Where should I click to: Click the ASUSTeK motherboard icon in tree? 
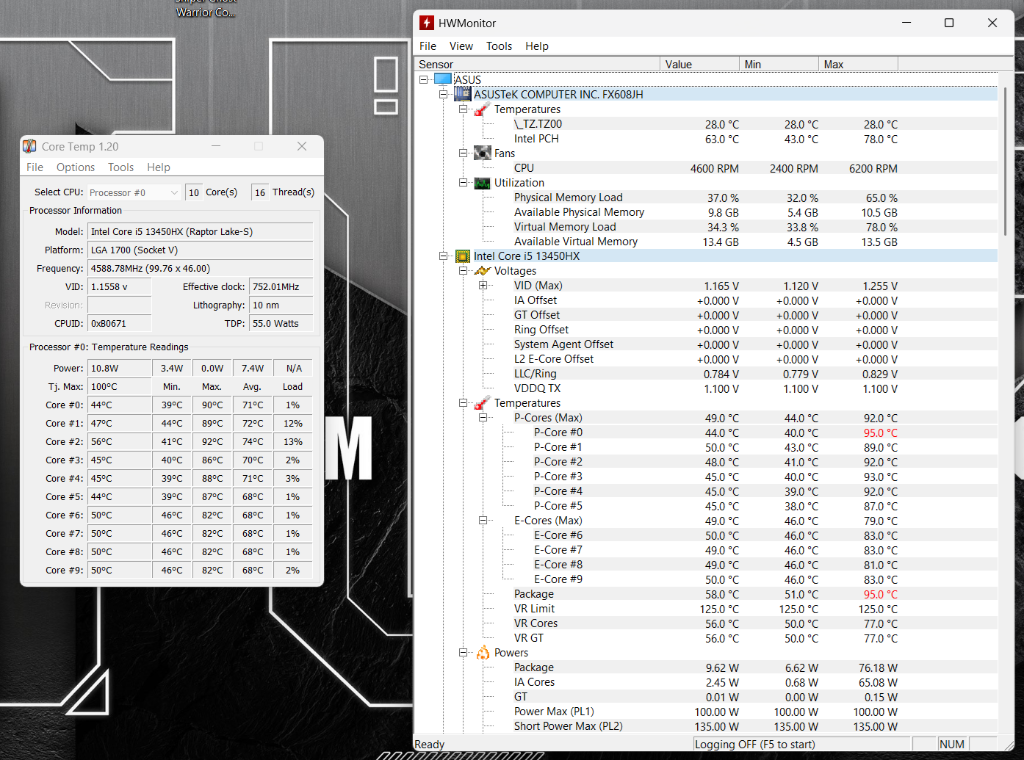pos(463,94)
